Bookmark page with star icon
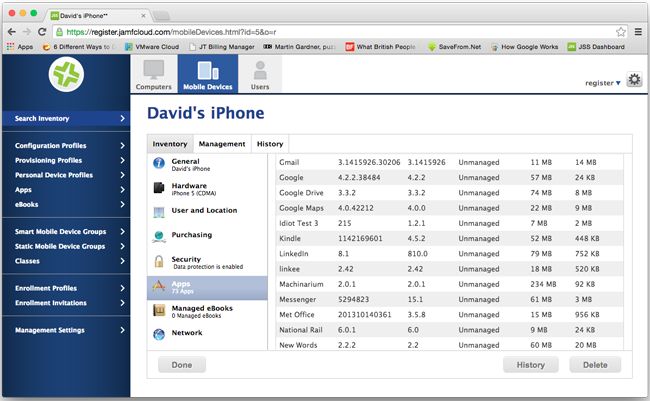This screenshot has width=650, height=401. 621,32
